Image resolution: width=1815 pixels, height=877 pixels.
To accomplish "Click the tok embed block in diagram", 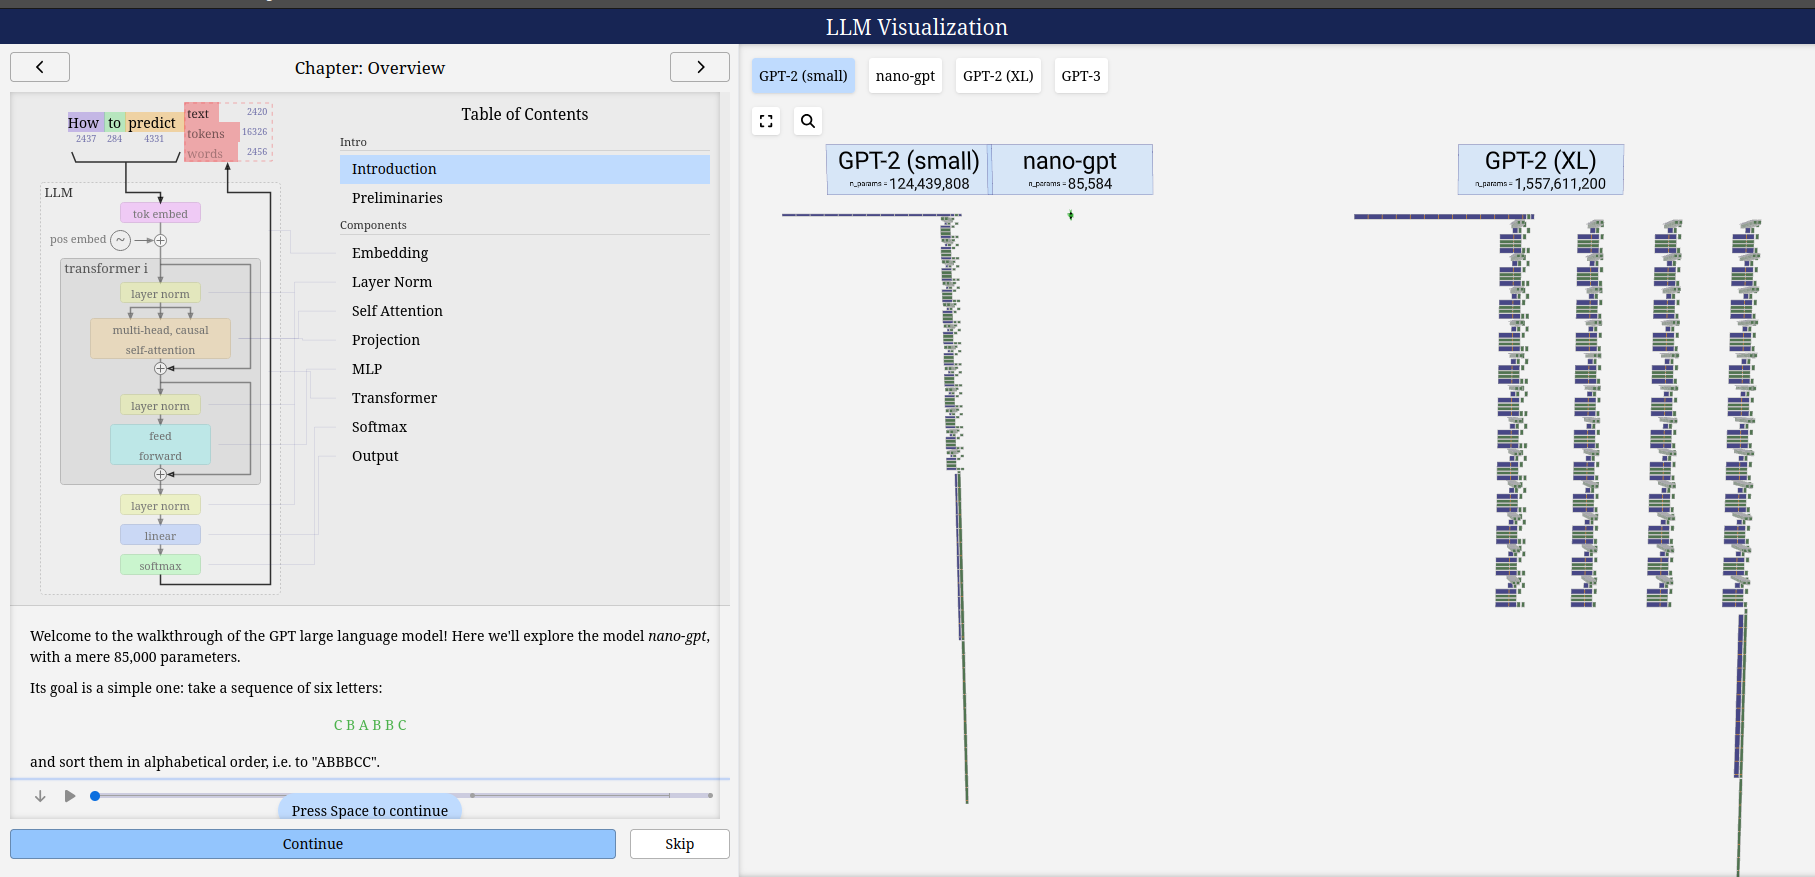I will tap(160, 213).
